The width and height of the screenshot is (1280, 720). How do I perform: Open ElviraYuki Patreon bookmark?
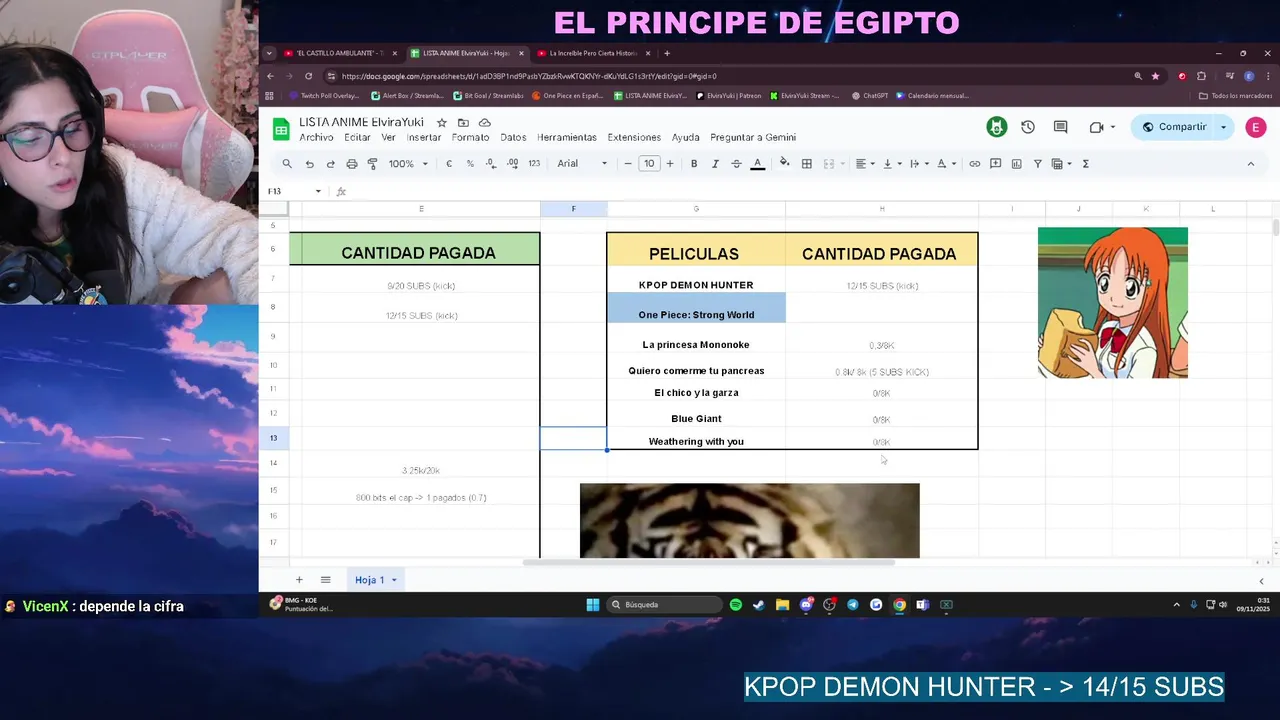729,96
